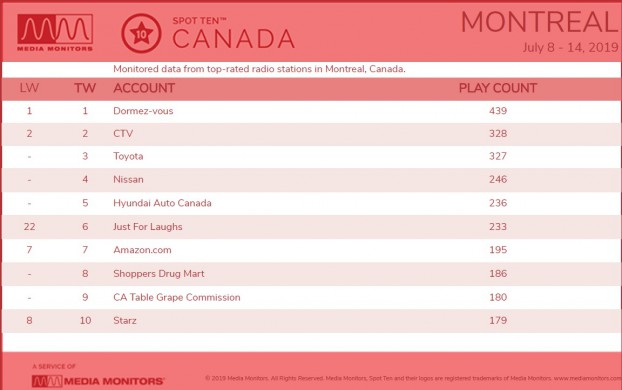
Task: Click the CANADA title text
Action: 233,39
